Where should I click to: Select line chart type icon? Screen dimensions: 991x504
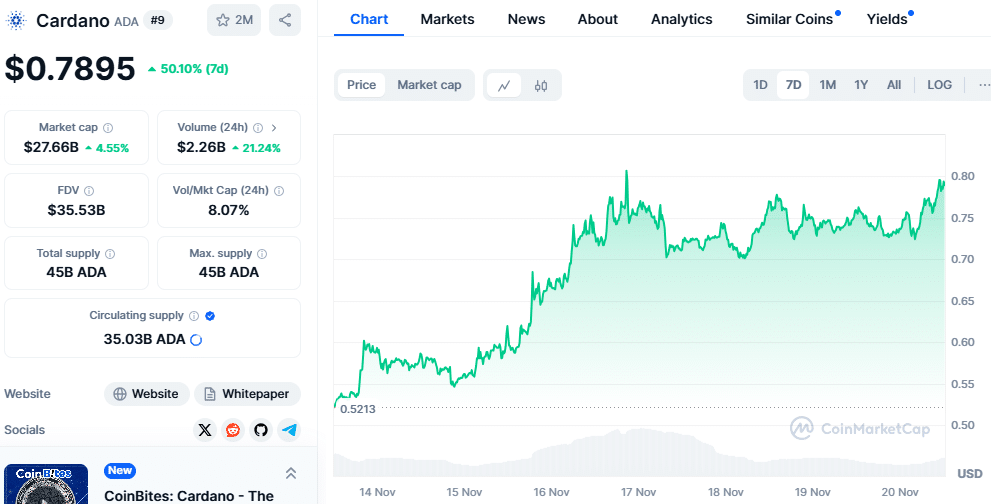[x=504, y=85]
